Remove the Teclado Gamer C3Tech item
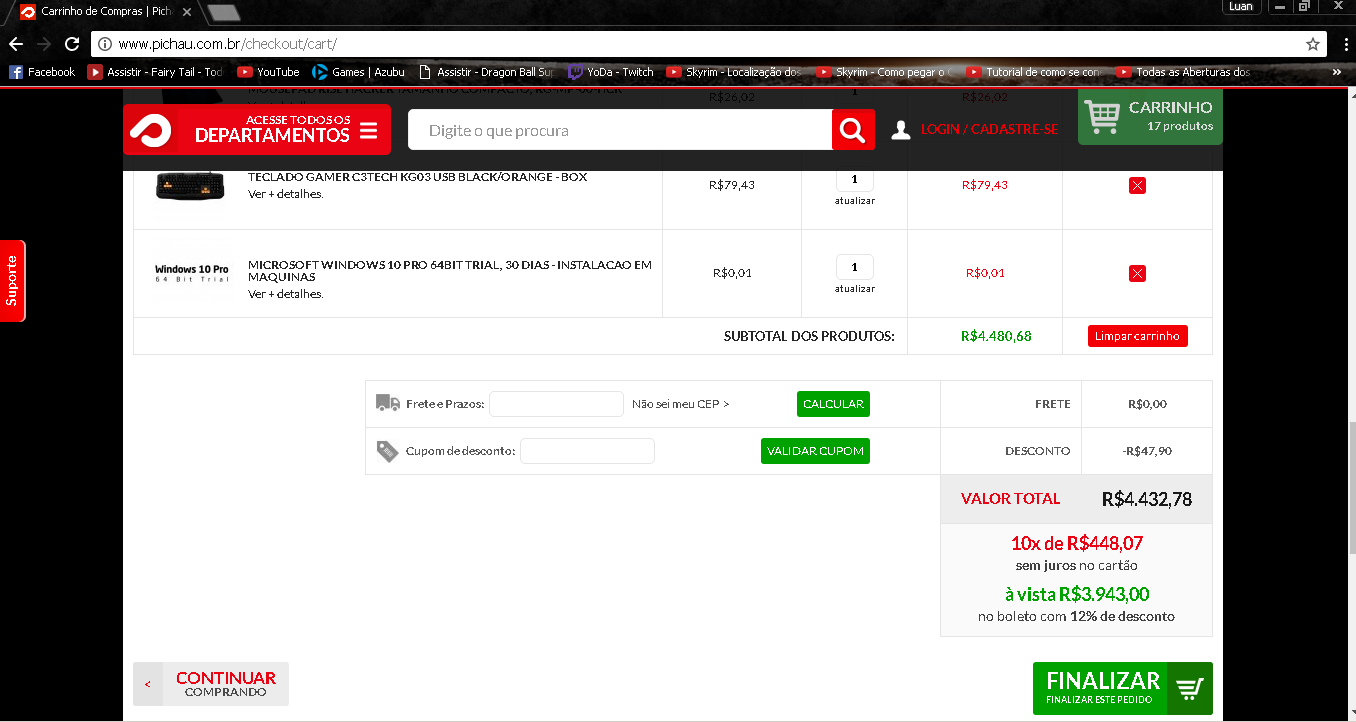 pyautogui.click(x=1137, y=185)
